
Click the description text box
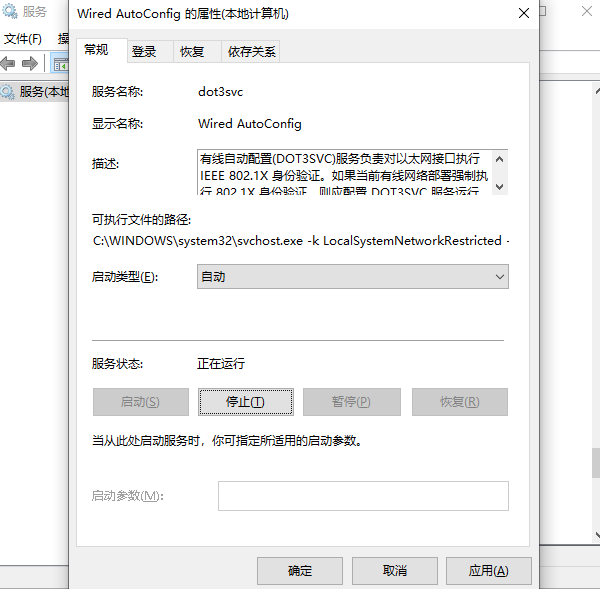pyautogui.click(x=352, y=172)
